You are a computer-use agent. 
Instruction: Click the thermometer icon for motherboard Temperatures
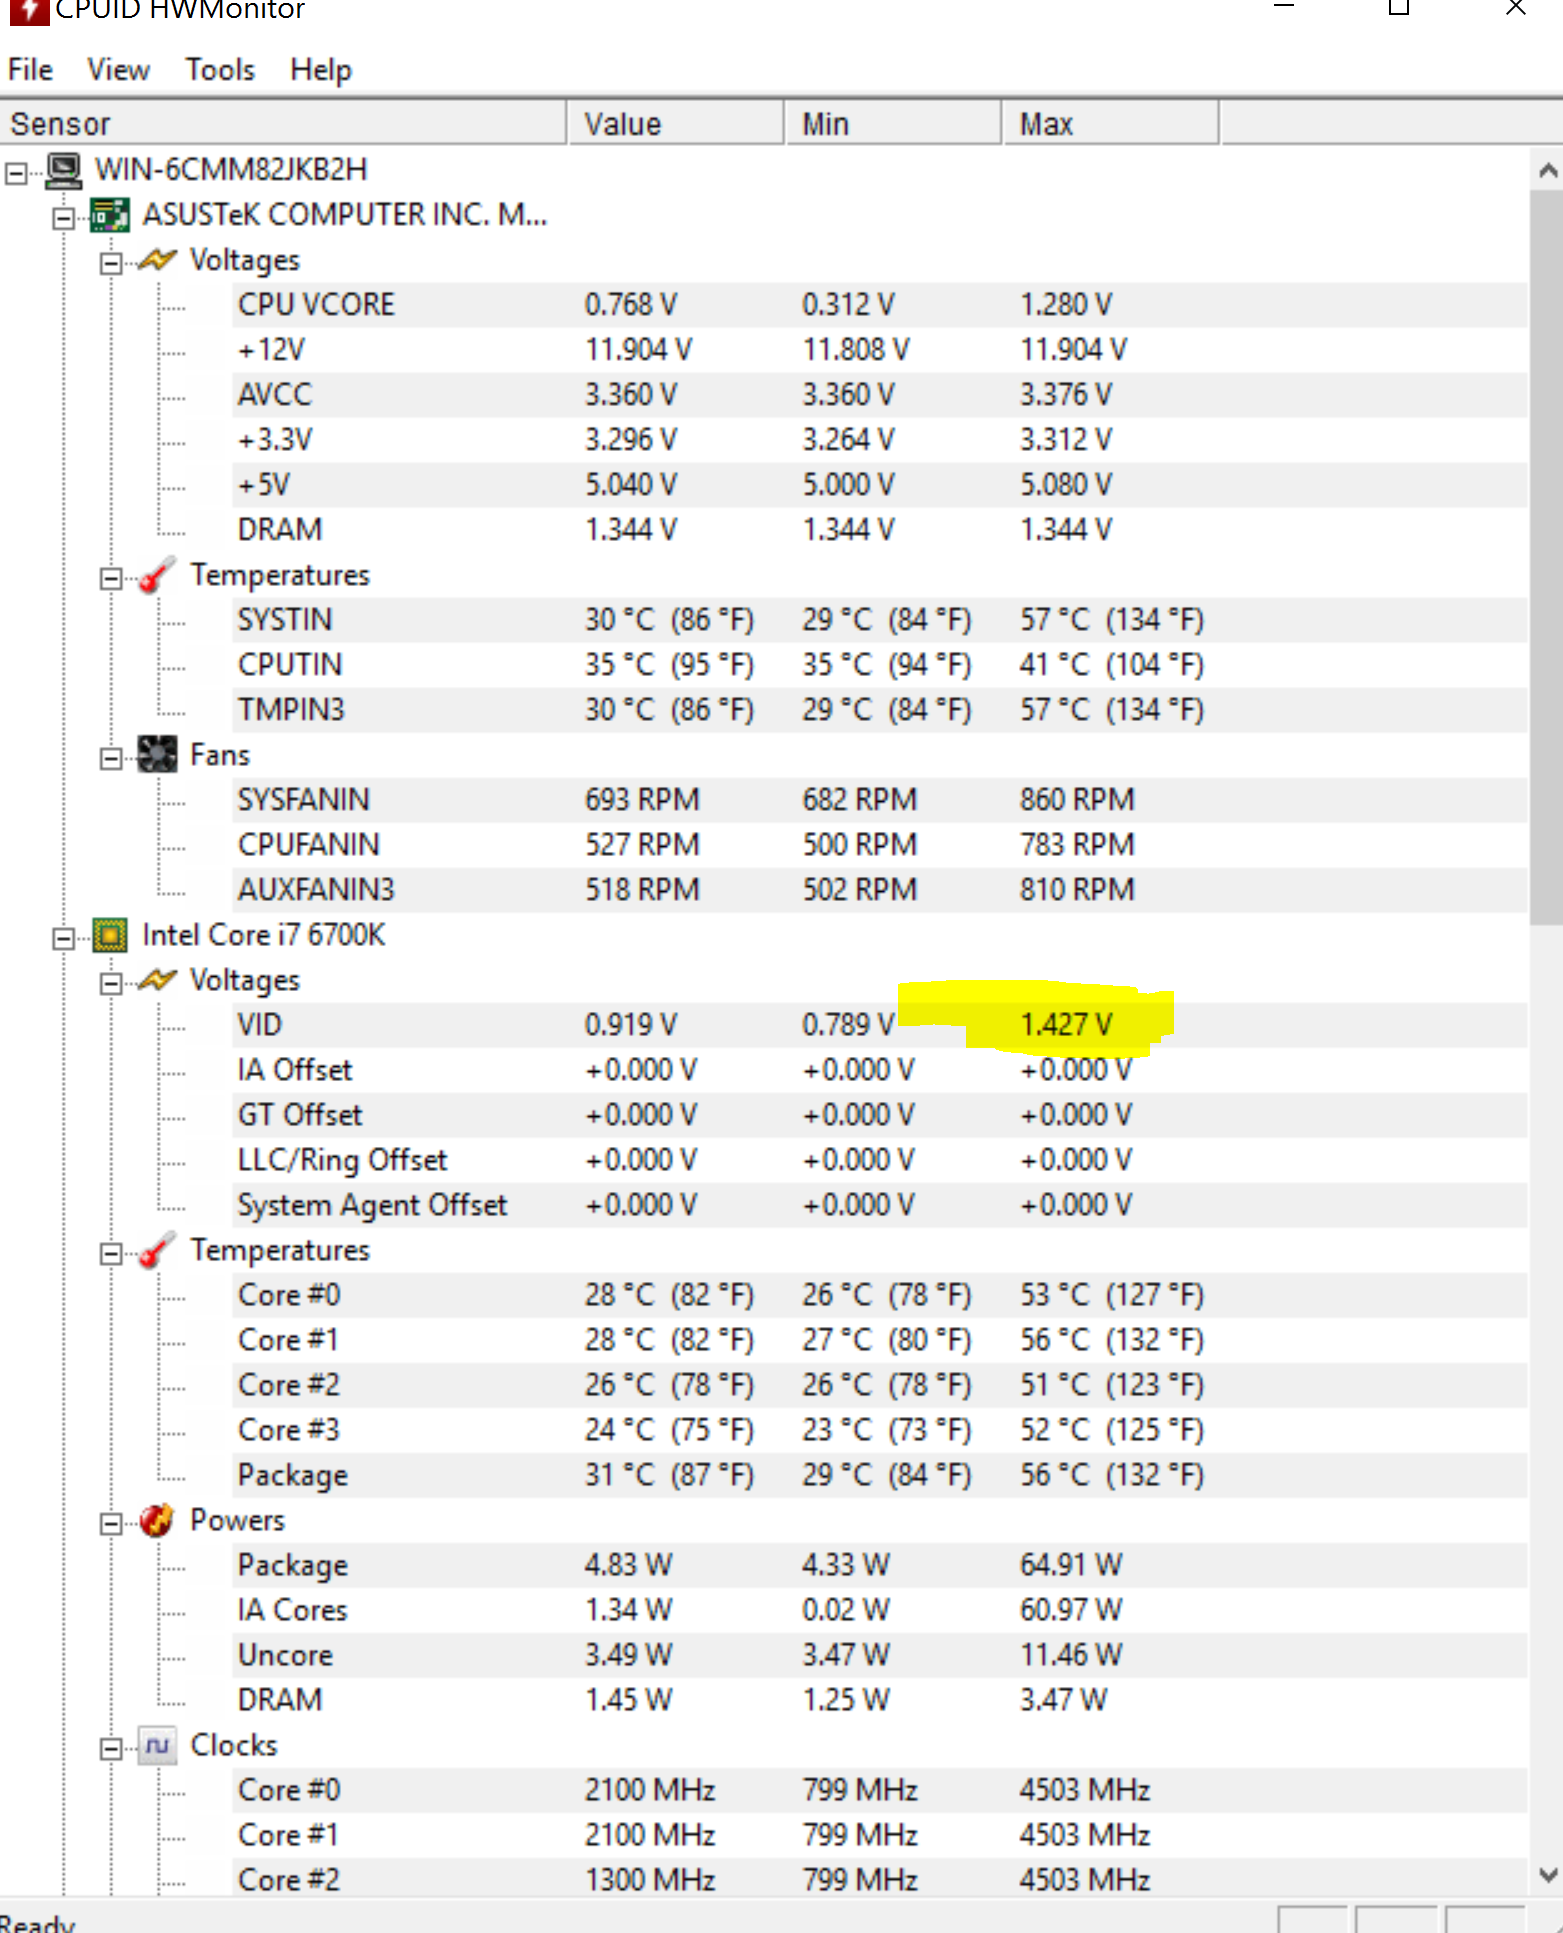coord(157,575)
